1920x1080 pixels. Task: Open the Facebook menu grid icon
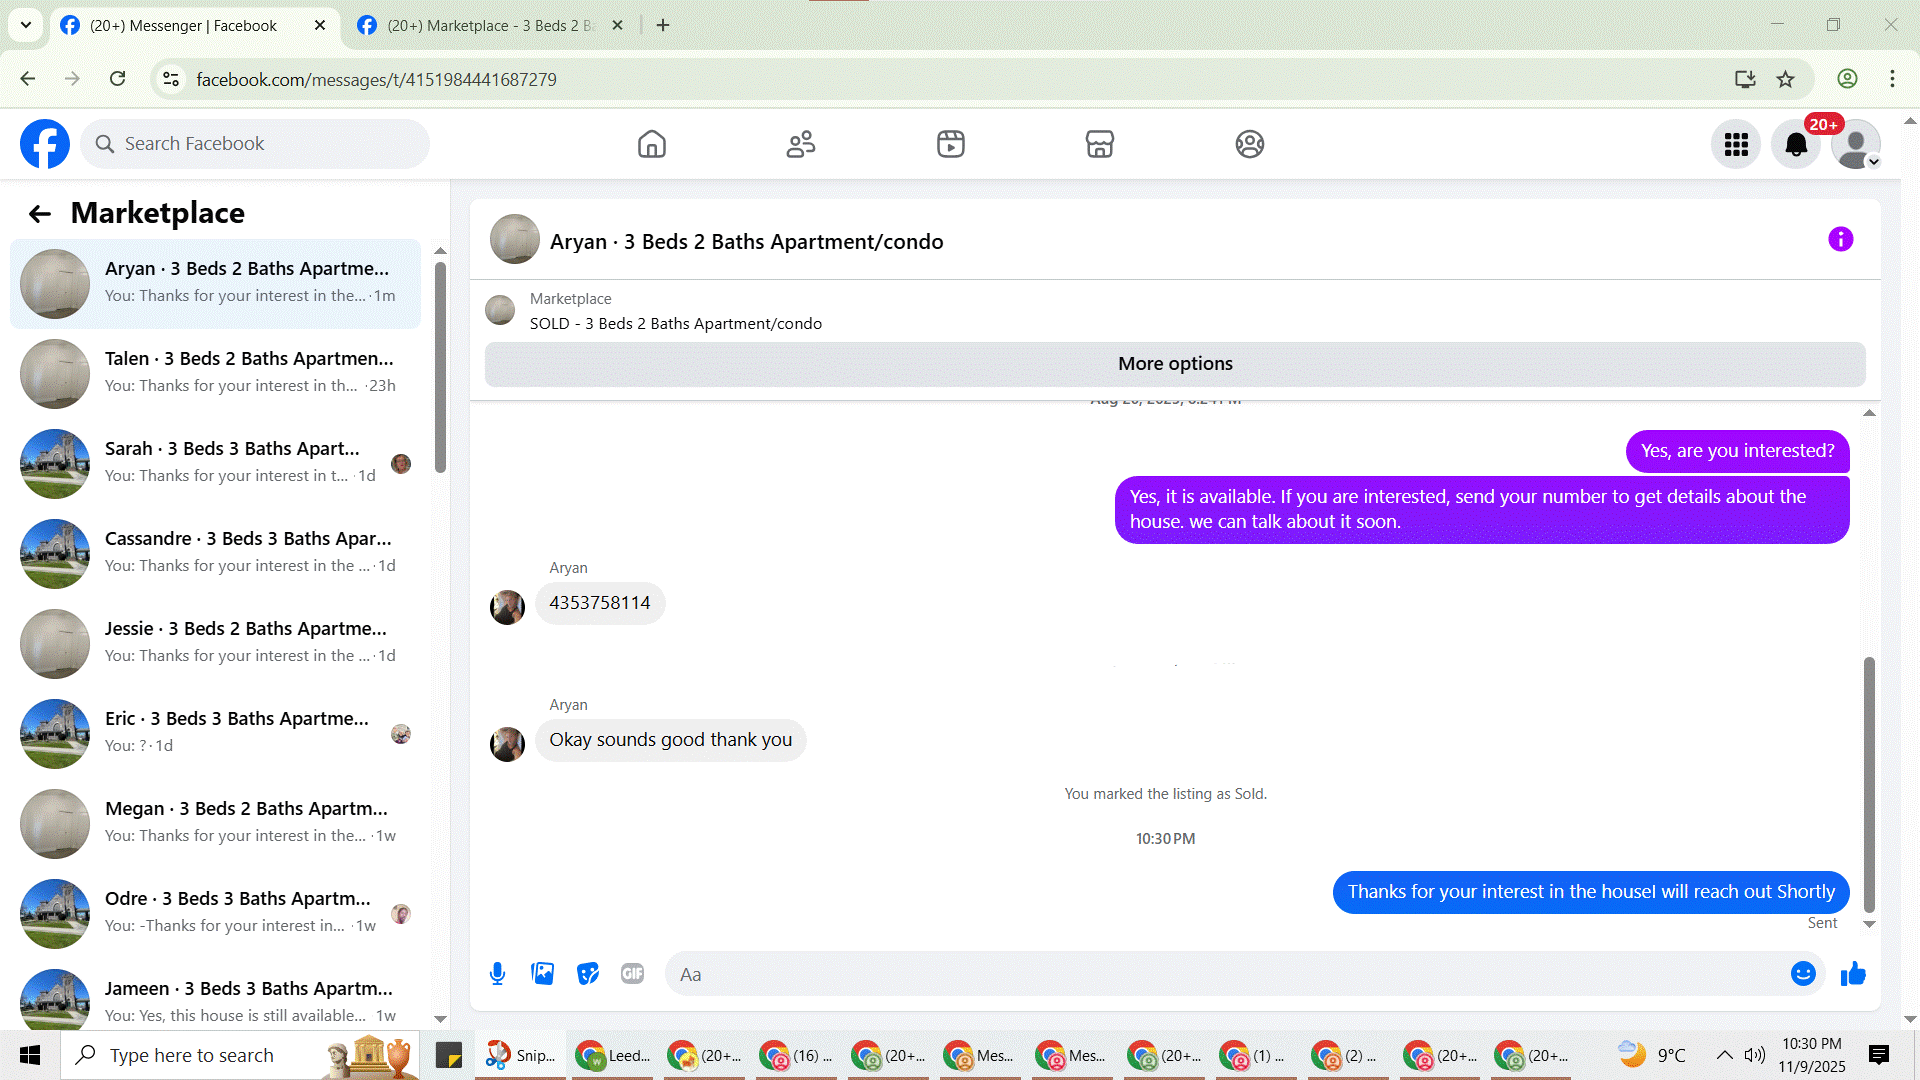1736,145
